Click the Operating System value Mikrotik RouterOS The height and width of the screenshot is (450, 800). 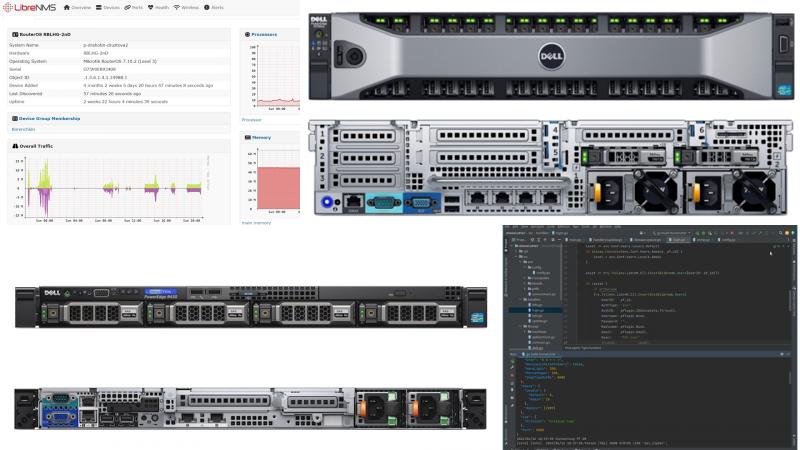(120, 61)
